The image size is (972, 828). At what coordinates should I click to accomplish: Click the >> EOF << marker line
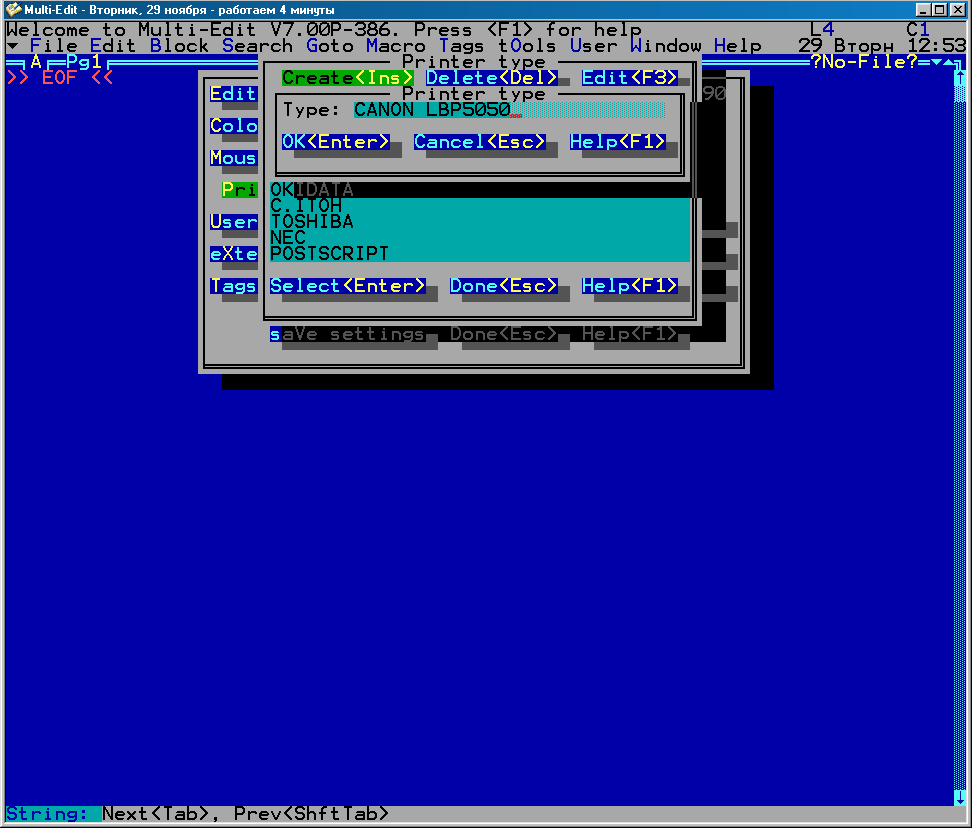[60, 78]
